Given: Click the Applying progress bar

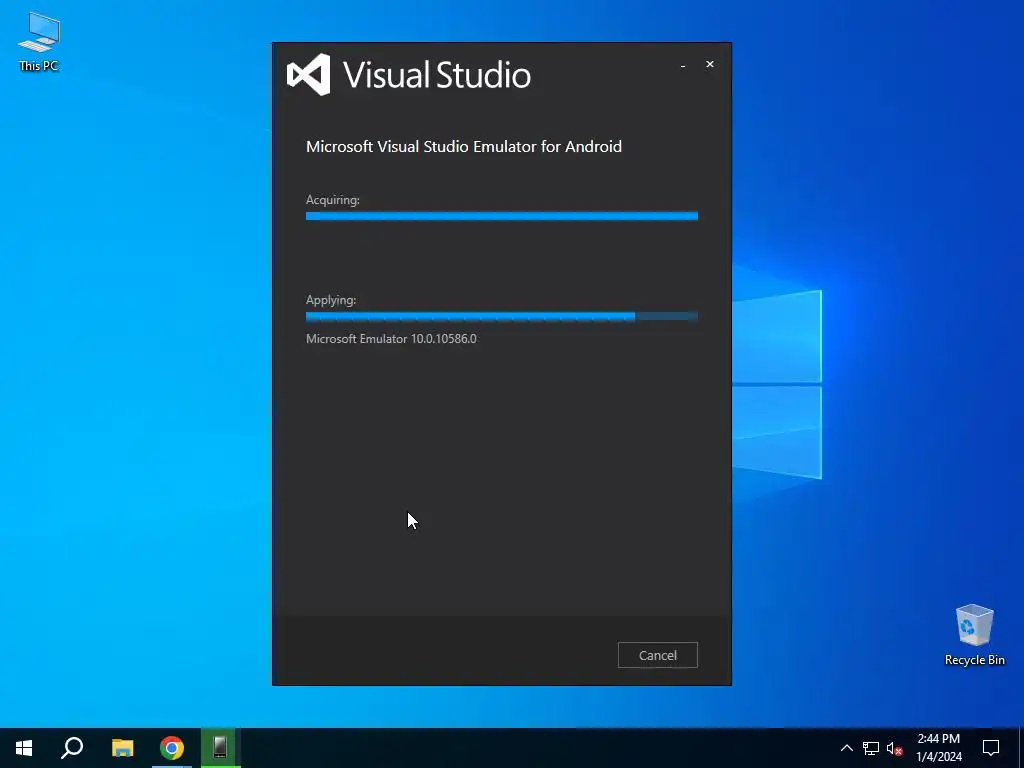Looking at the screenshot, I should tap(502, 317).
